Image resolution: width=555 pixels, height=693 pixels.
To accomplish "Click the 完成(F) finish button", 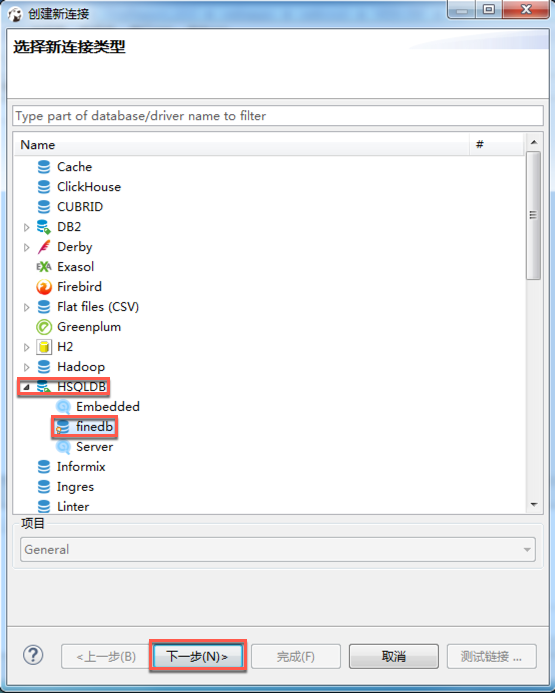I will 296,656.
